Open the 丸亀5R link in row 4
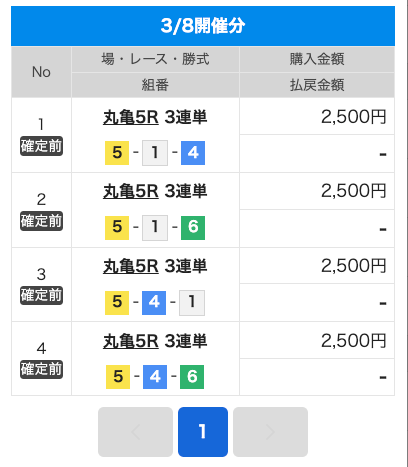This screenshot has height=467, width=408. coord(131,341)
